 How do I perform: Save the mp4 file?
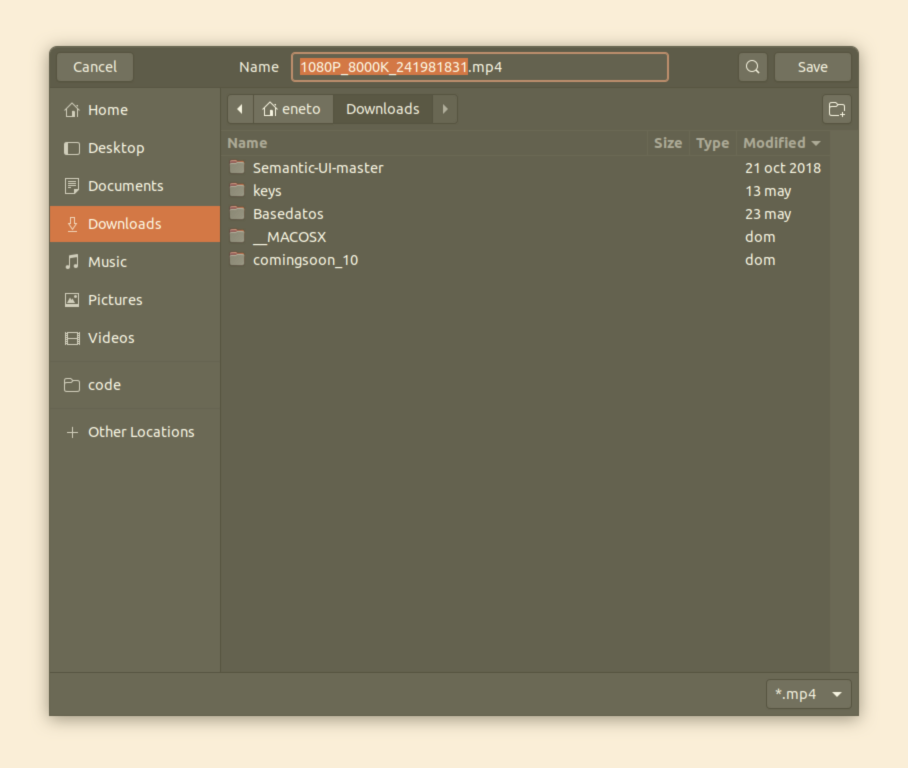coord(812,67)
